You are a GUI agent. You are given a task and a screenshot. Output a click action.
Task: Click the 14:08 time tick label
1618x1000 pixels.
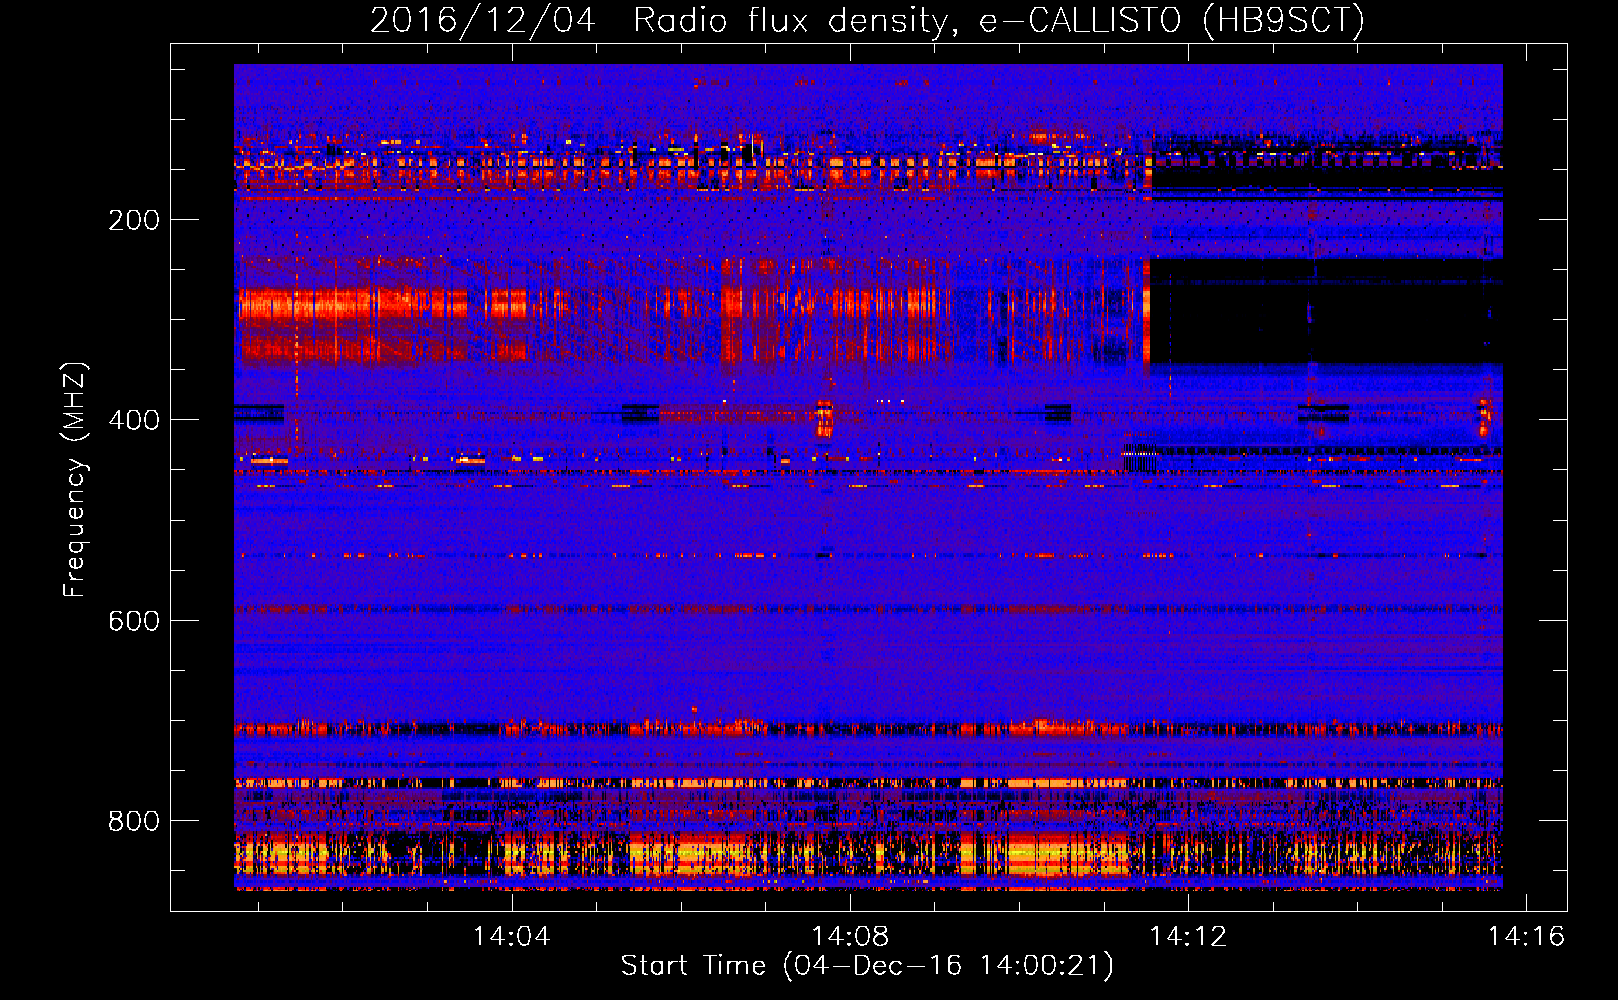coord(850,936)
